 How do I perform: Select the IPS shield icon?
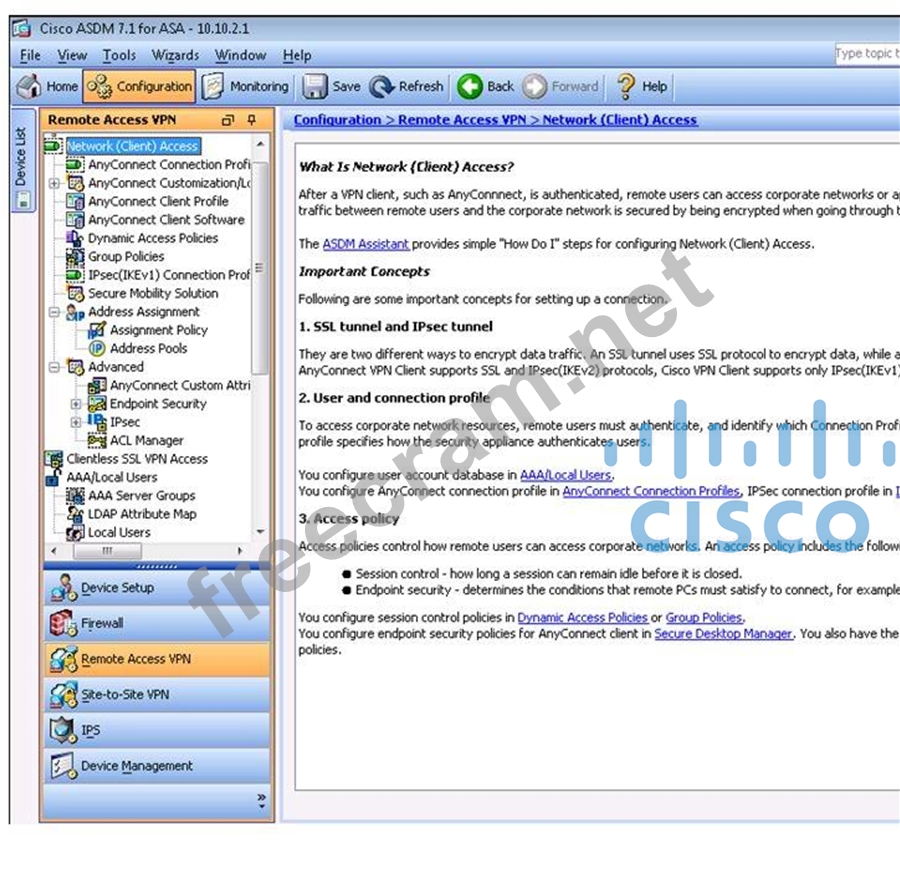(x=63, y=731)
